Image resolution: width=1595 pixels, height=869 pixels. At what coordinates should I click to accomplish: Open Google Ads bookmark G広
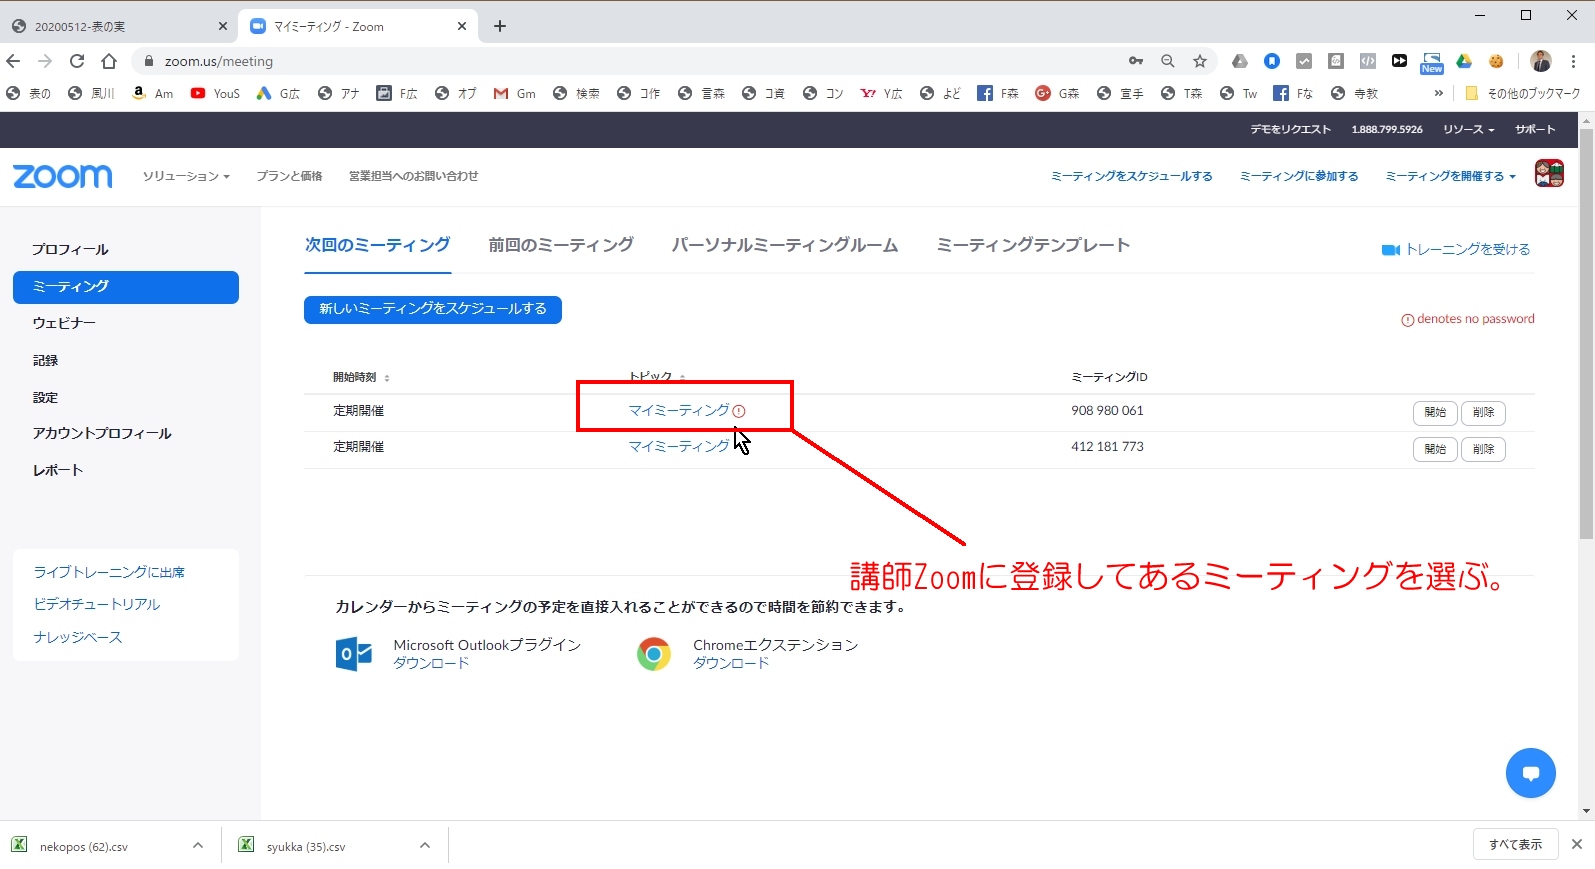[x=278, y=93]
